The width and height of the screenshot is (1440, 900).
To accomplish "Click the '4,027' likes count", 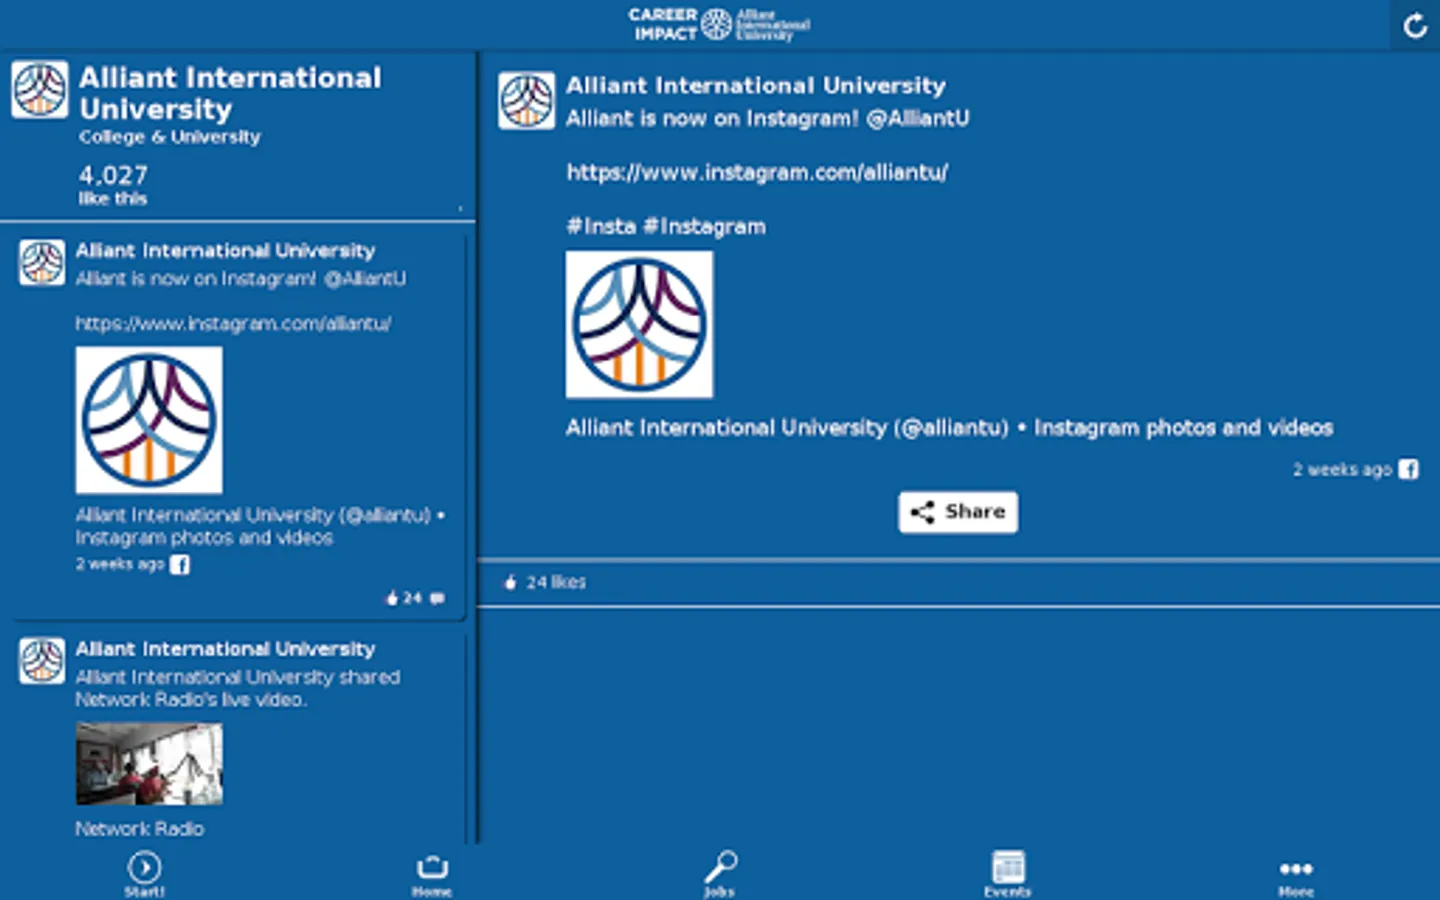I will click(x=113, y=175).
